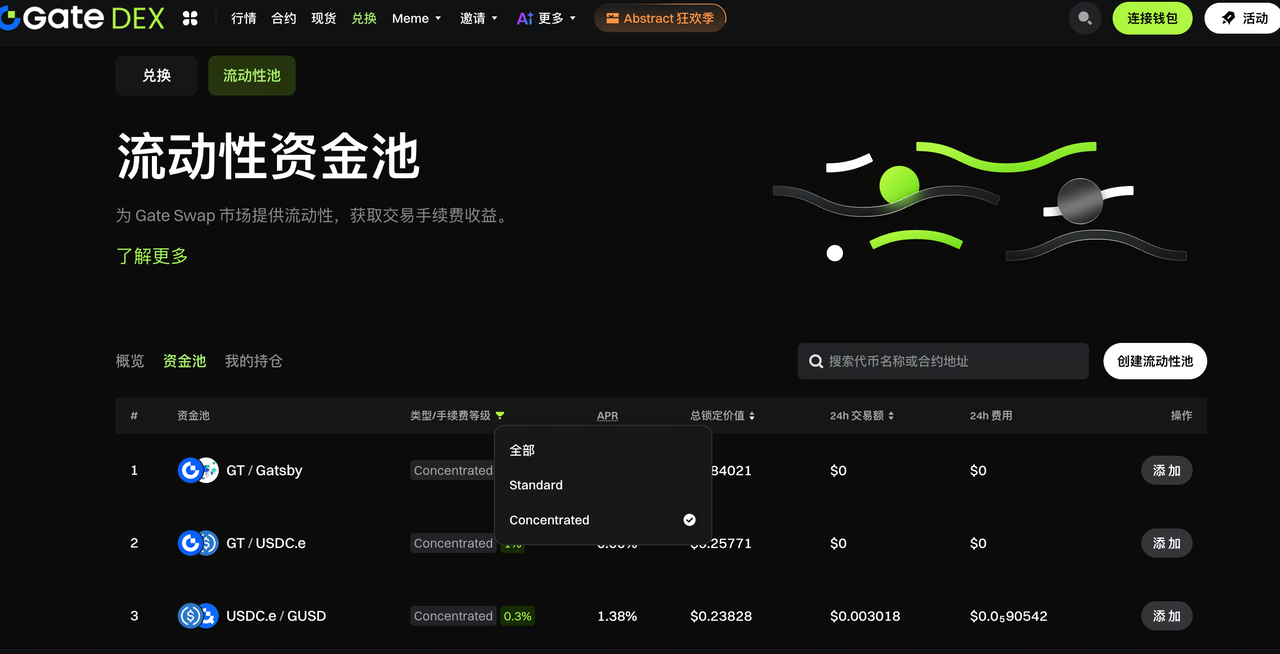Select the 资金池 tab

pyautogui.click(x=185, y=361)
